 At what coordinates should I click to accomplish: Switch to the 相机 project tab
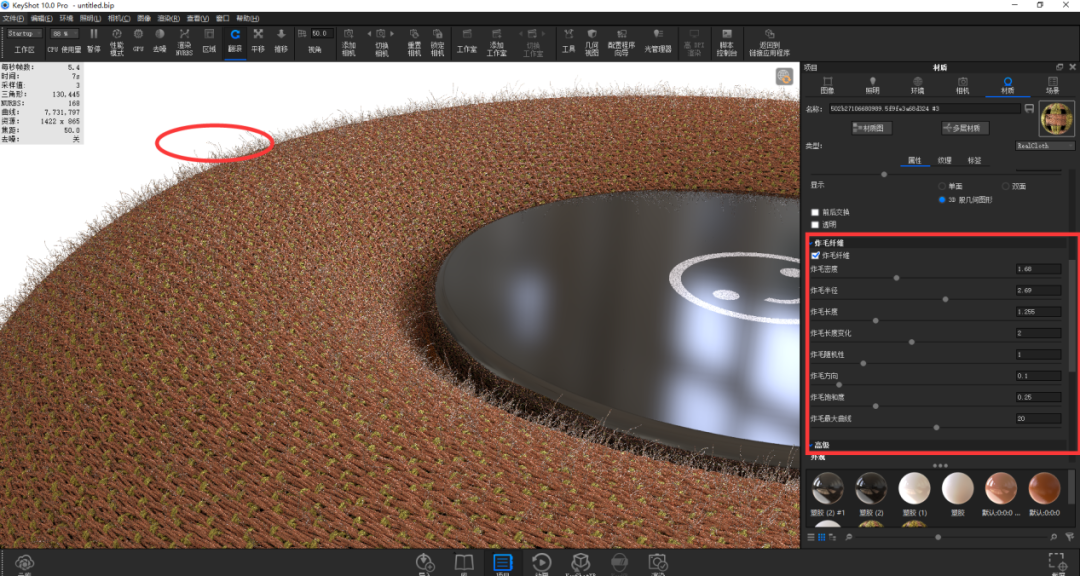pyautogui.click(x=962, y=85)
